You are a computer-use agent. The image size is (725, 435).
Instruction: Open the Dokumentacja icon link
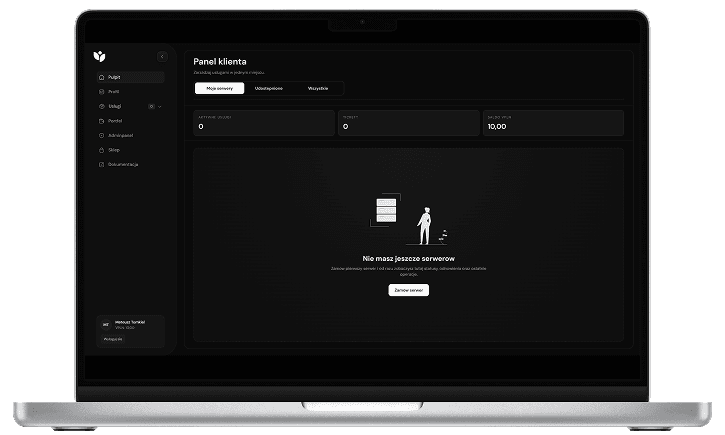tap(101, 164)
